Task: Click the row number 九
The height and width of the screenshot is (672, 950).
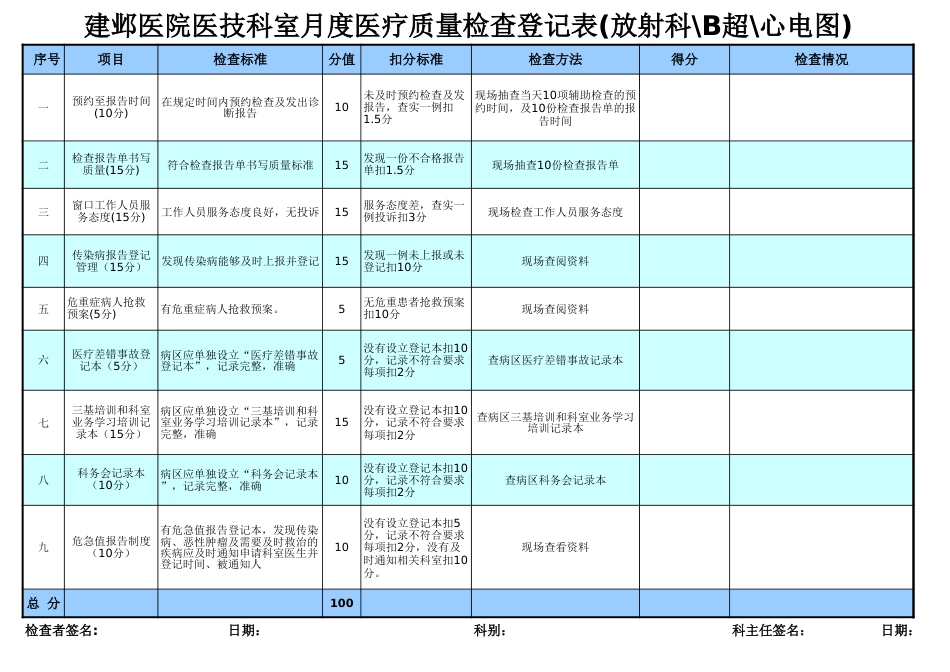Action: (x=44, y=547)
